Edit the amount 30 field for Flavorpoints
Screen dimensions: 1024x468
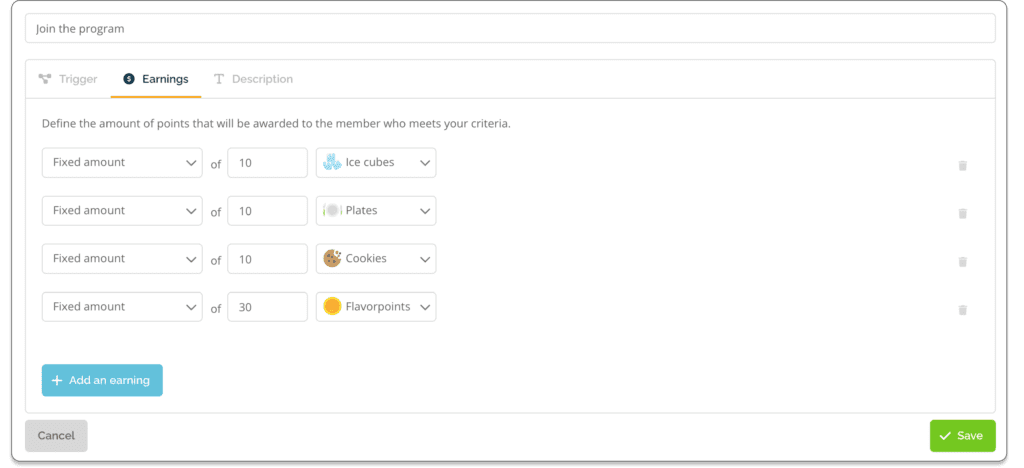point(267,307)
